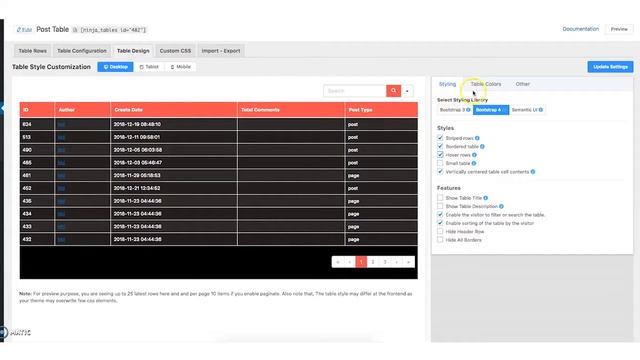Show info tooltip for Small table
The width and height of the screenshot is (640, 360).
click(x=474, y=163)
